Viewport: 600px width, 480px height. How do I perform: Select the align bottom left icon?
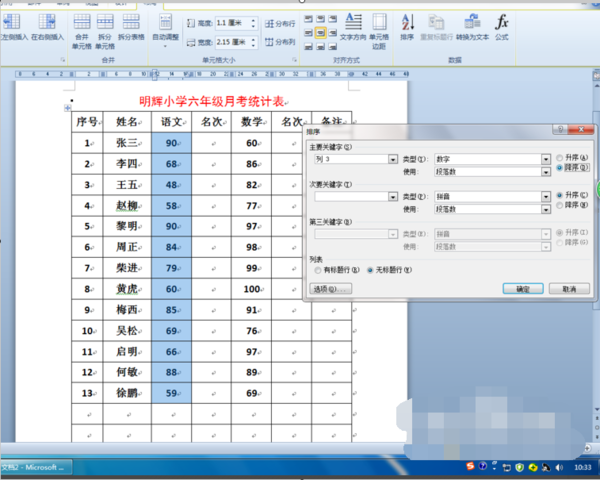coord(308,47)
